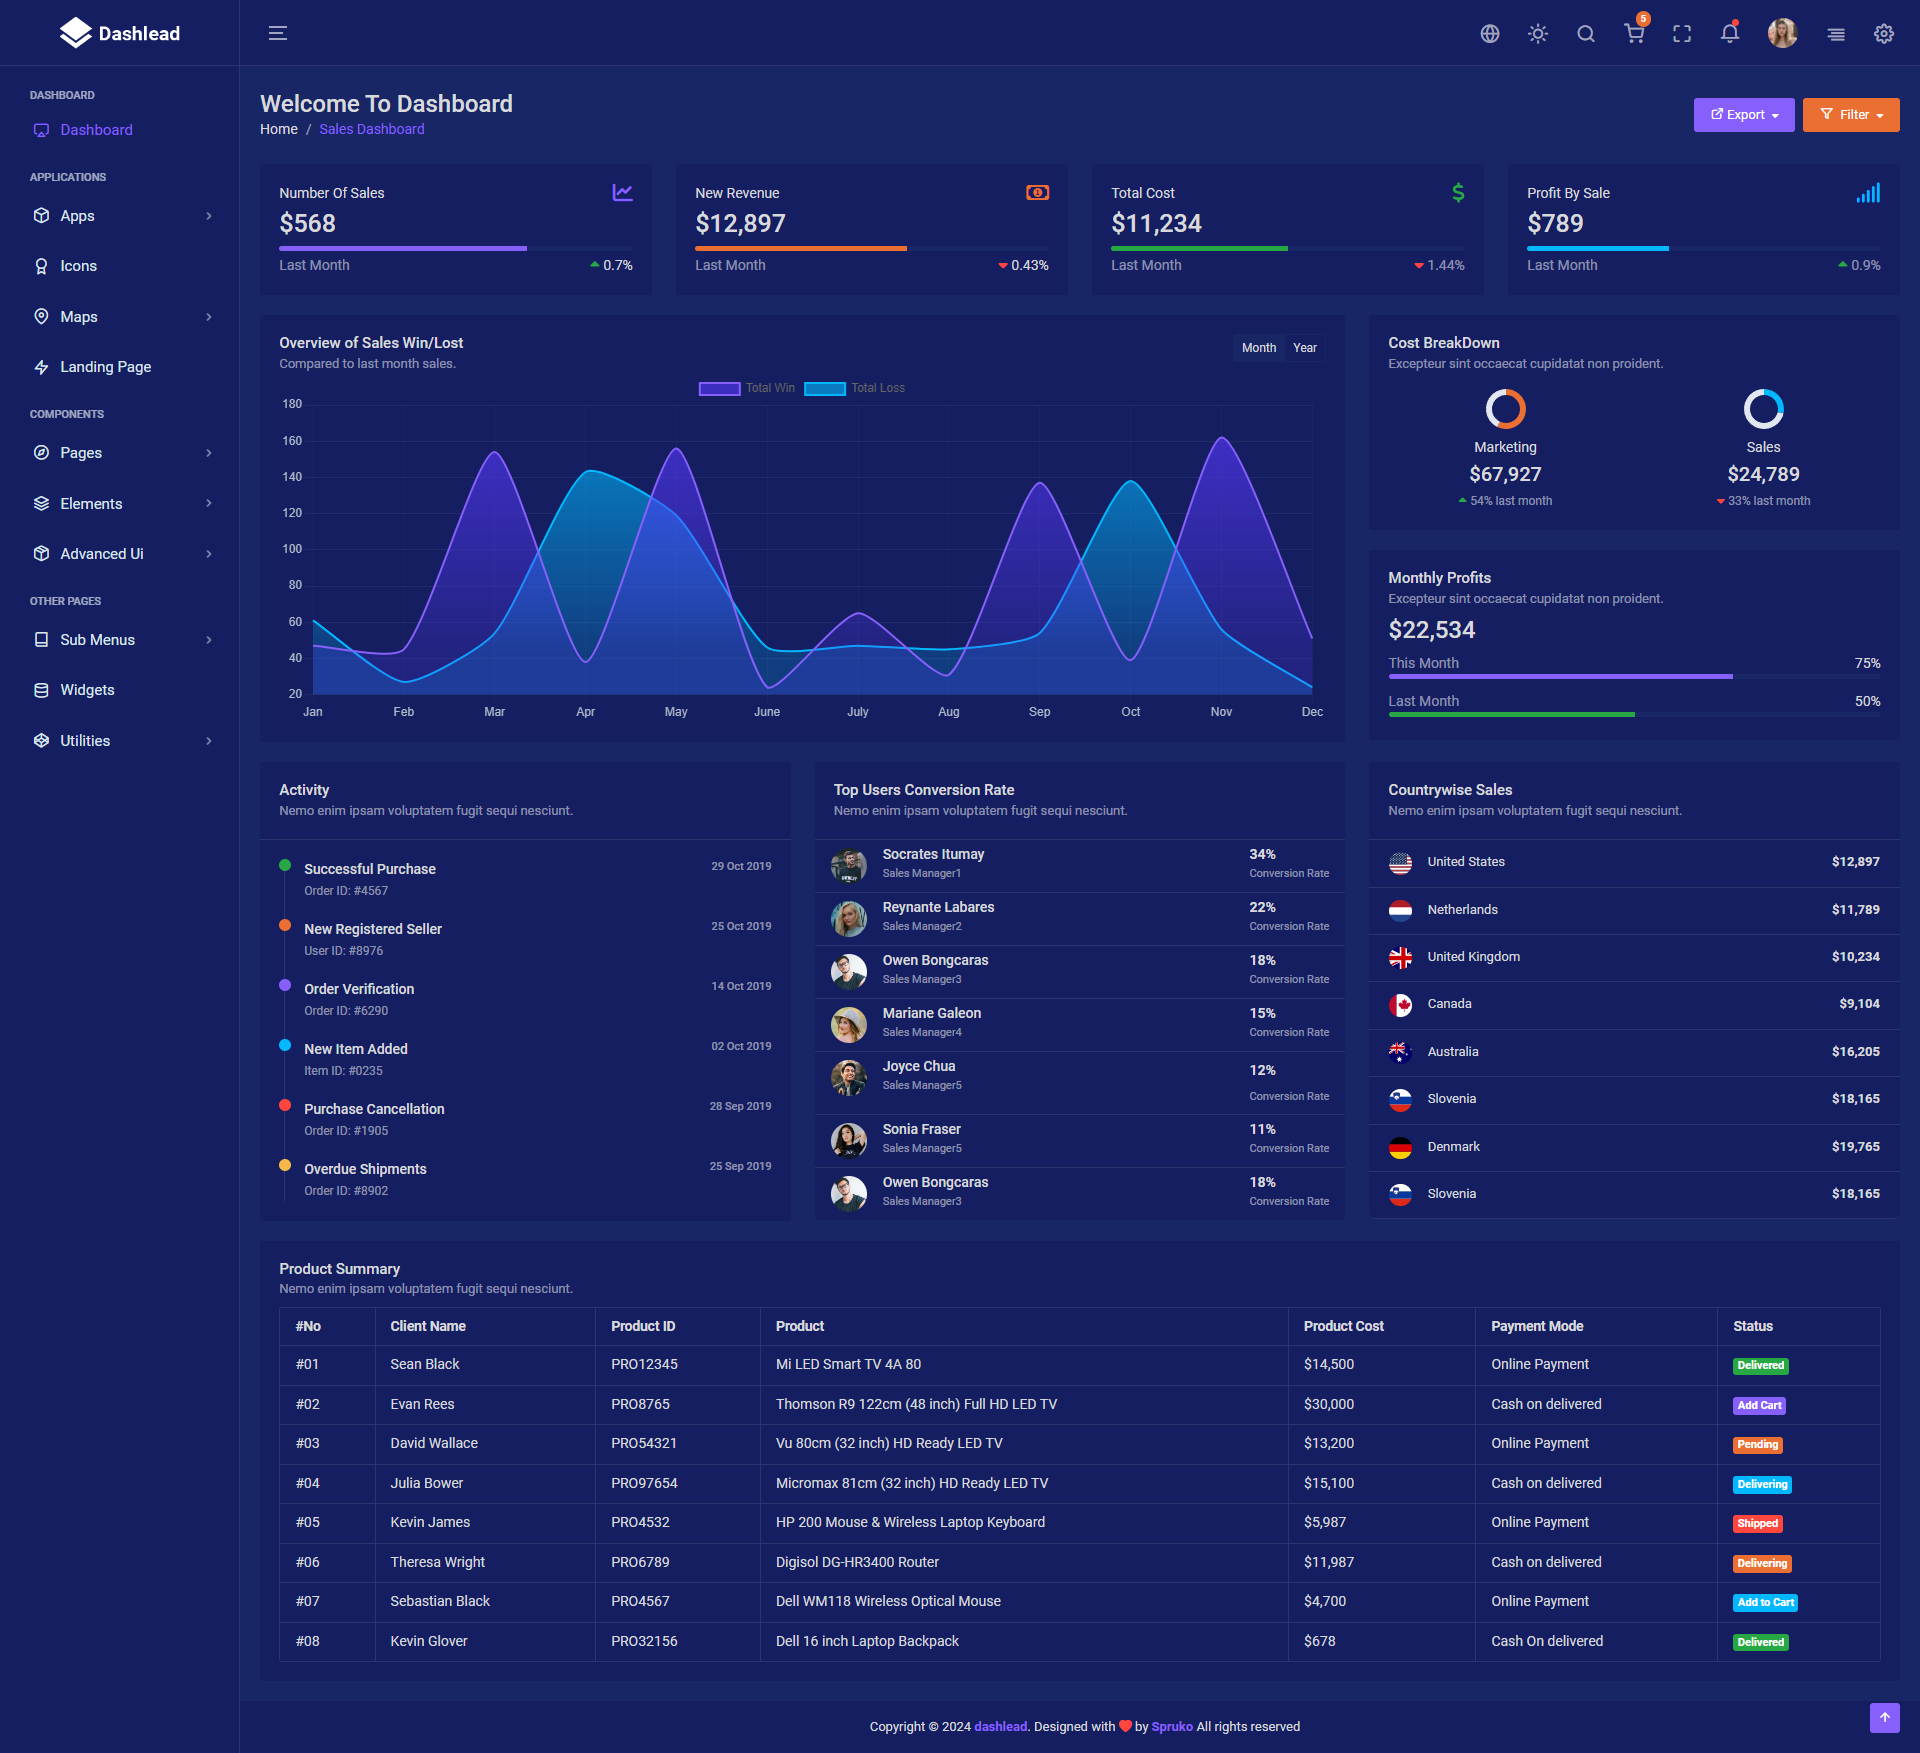Viewport: 1920px width, 1753px height.
Task: Toggle Total Win legend in chart
Action: pyautogui.click(x=746, y=388)
